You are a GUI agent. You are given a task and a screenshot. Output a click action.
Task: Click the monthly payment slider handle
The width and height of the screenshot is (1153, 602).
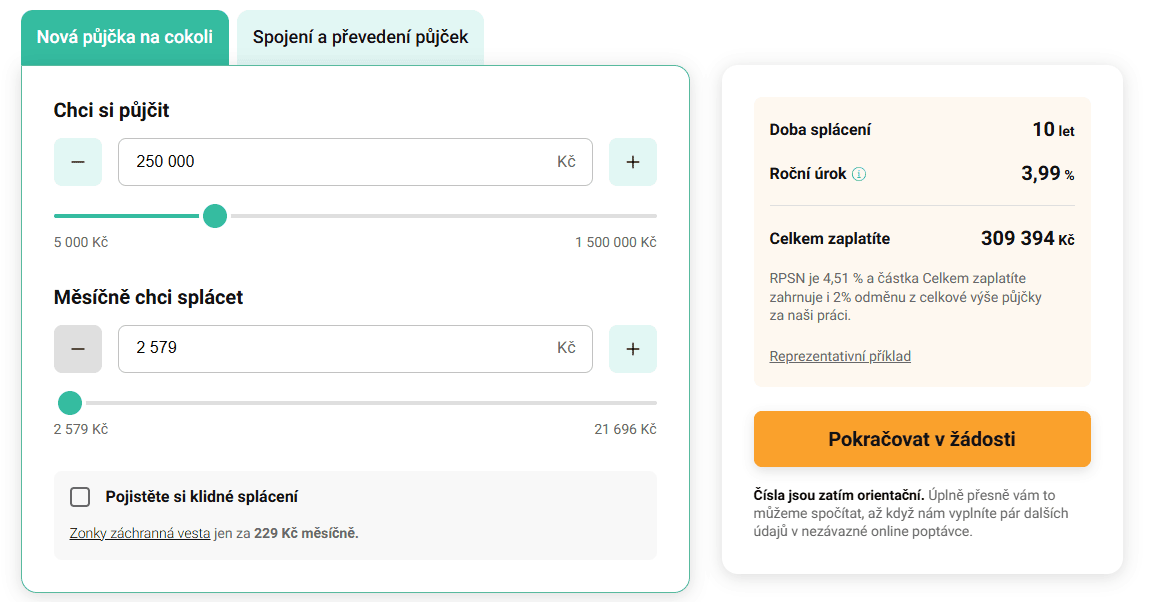coord(70,403)
